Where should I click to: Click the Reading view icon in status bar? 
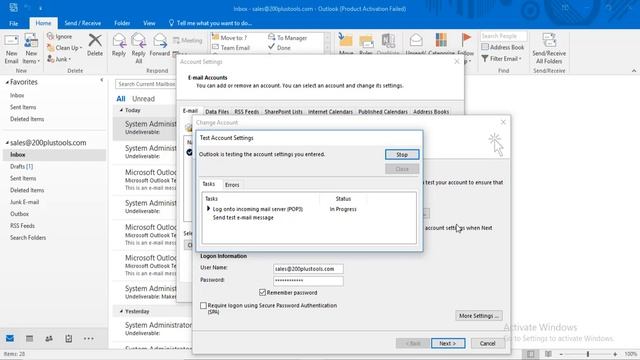pyautogui.click(x=548, y=354)
